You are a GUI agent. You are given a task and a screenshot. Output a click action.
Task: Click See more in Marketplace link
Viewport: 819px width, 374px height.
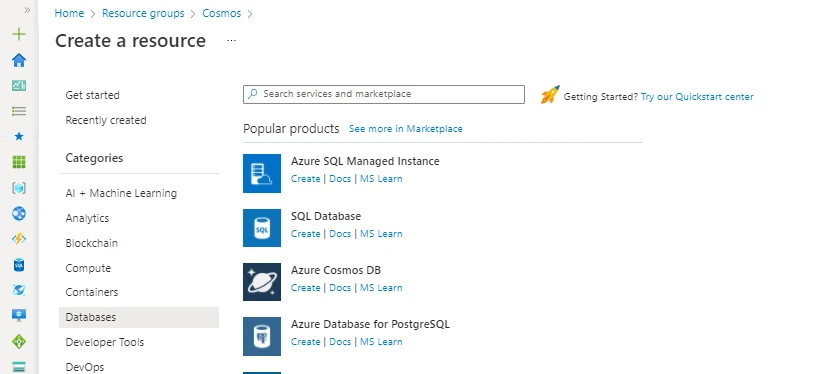(405, 128)
